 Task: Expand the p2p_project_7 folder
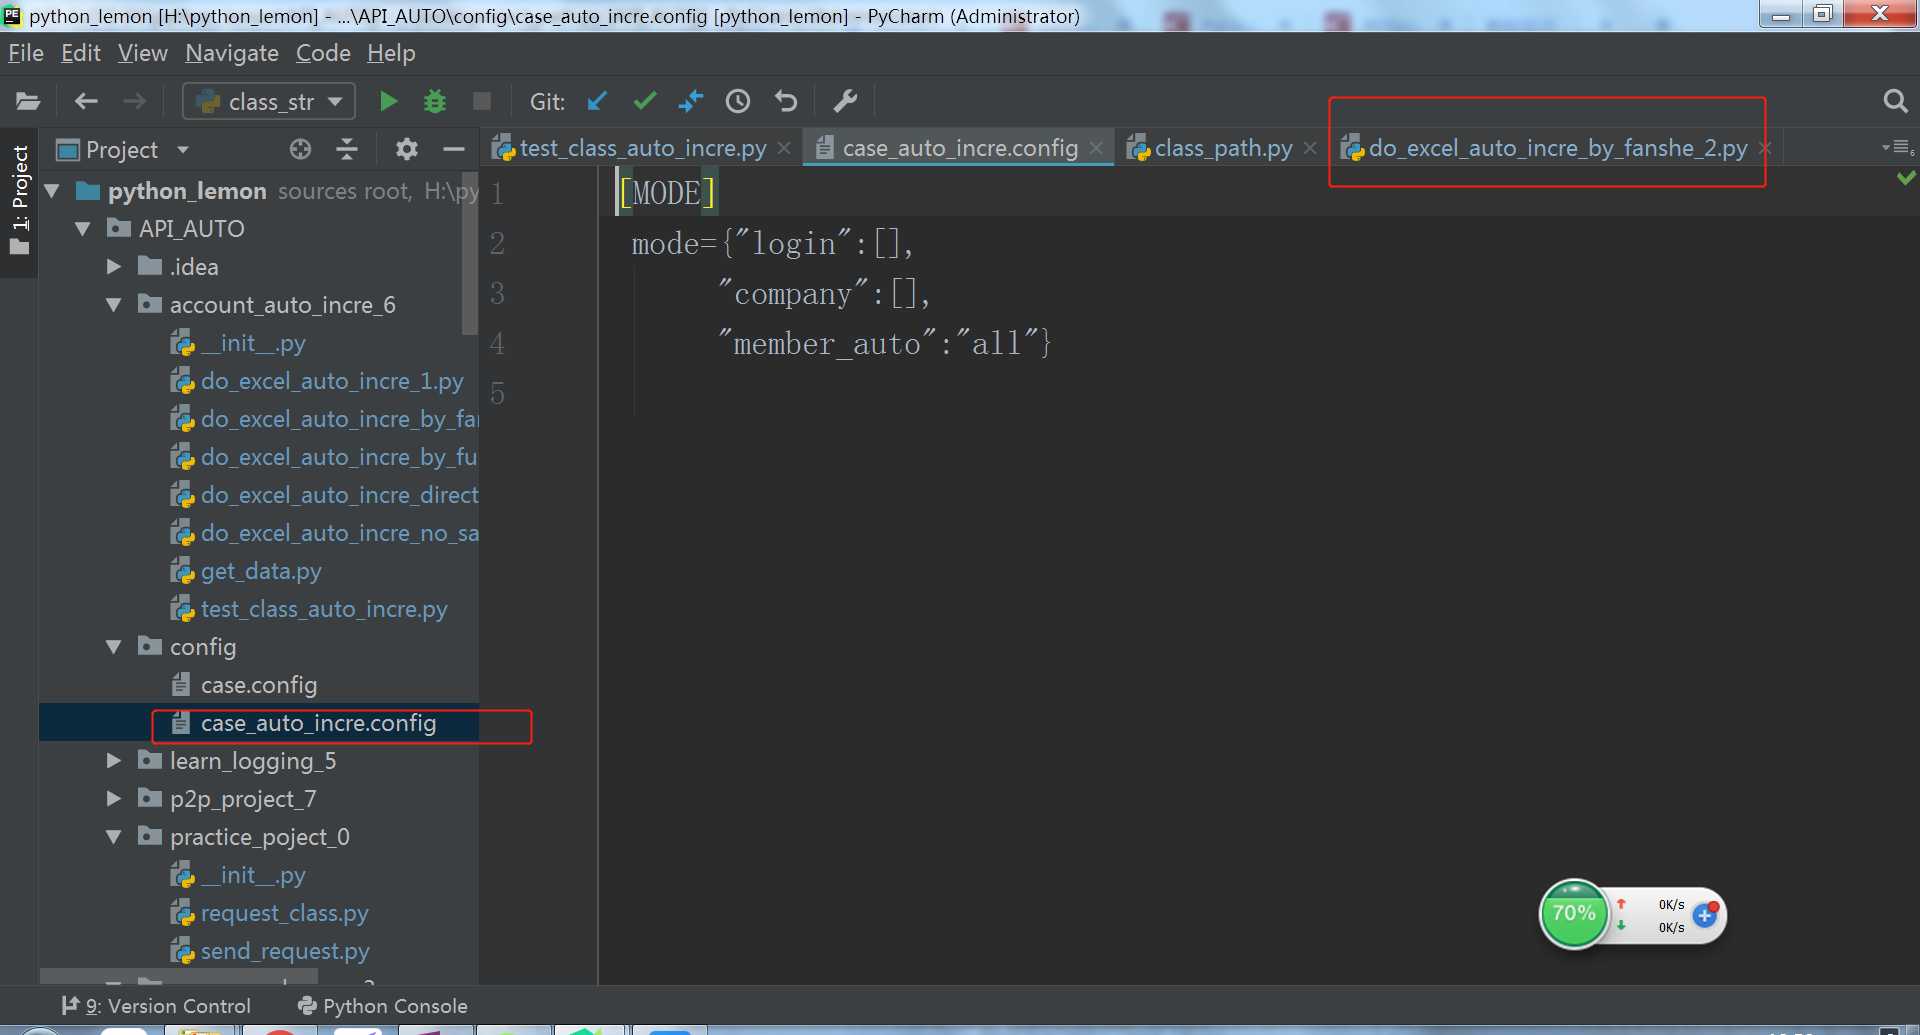click(113, 799)
